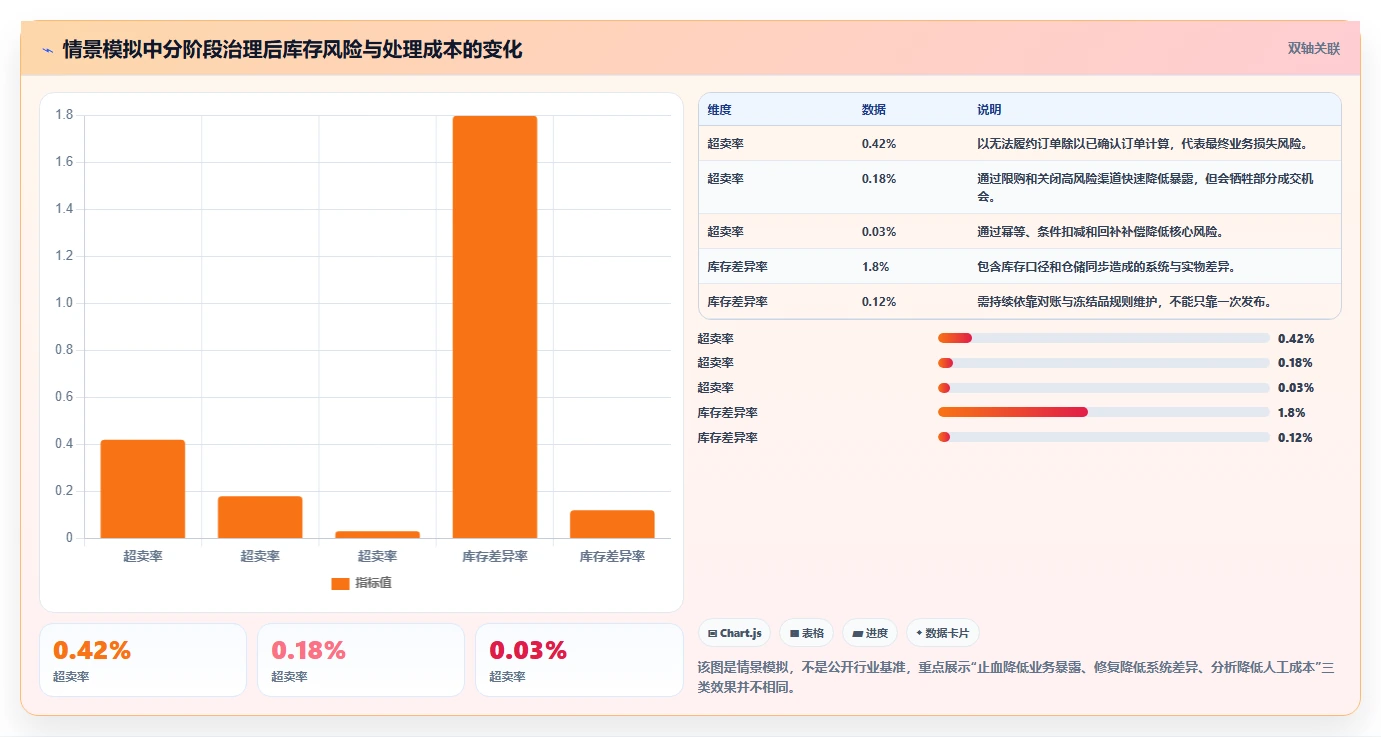This screenshot has height=737, width=1381.
Task: Click the 维度 table column header
Action: pos(720,110)
